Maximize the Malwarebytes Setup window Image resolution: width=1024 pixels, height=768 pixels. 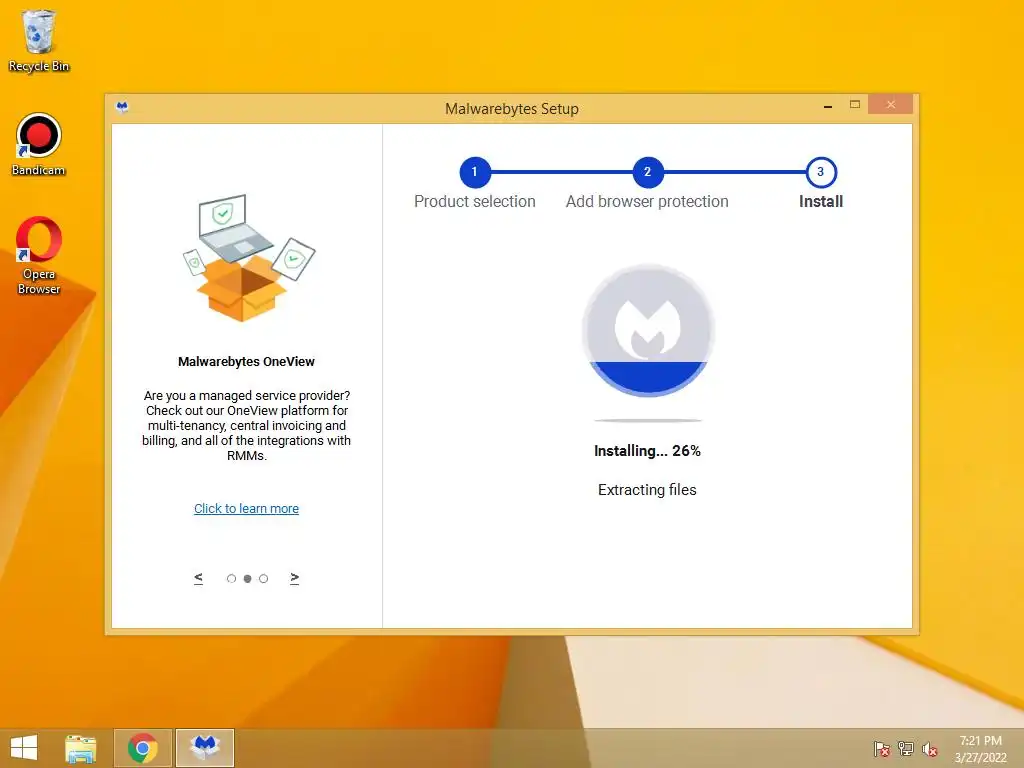[x=855, y=104]
